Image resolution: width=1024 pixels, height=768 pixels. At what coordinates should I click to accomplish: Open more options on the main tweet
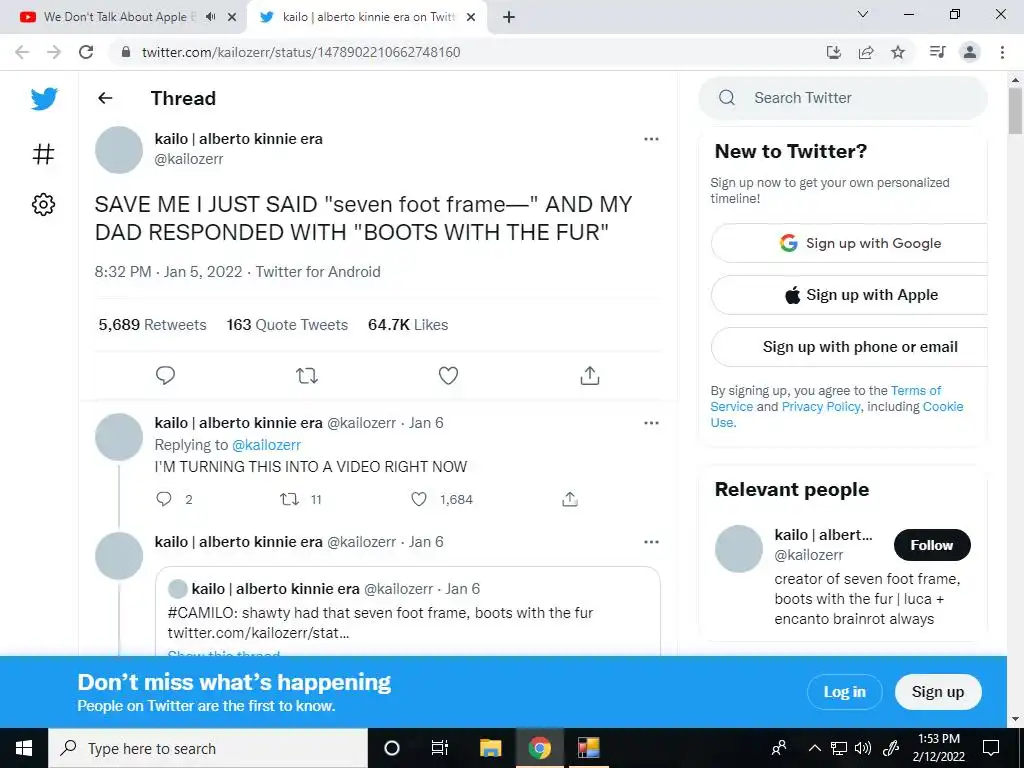[651, 139]
